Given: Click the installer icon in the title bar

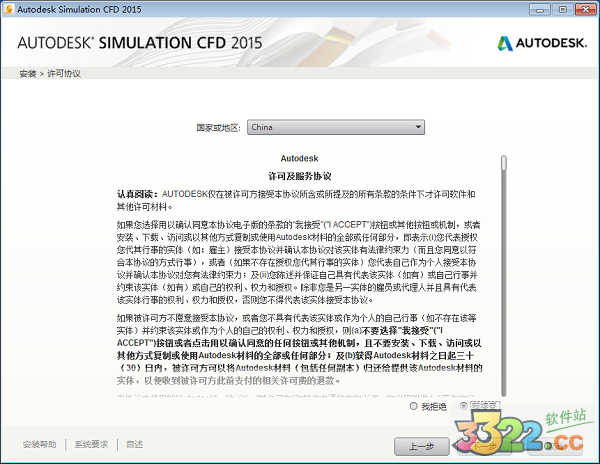Looking at the screenshot, I should tap(10, 9).
